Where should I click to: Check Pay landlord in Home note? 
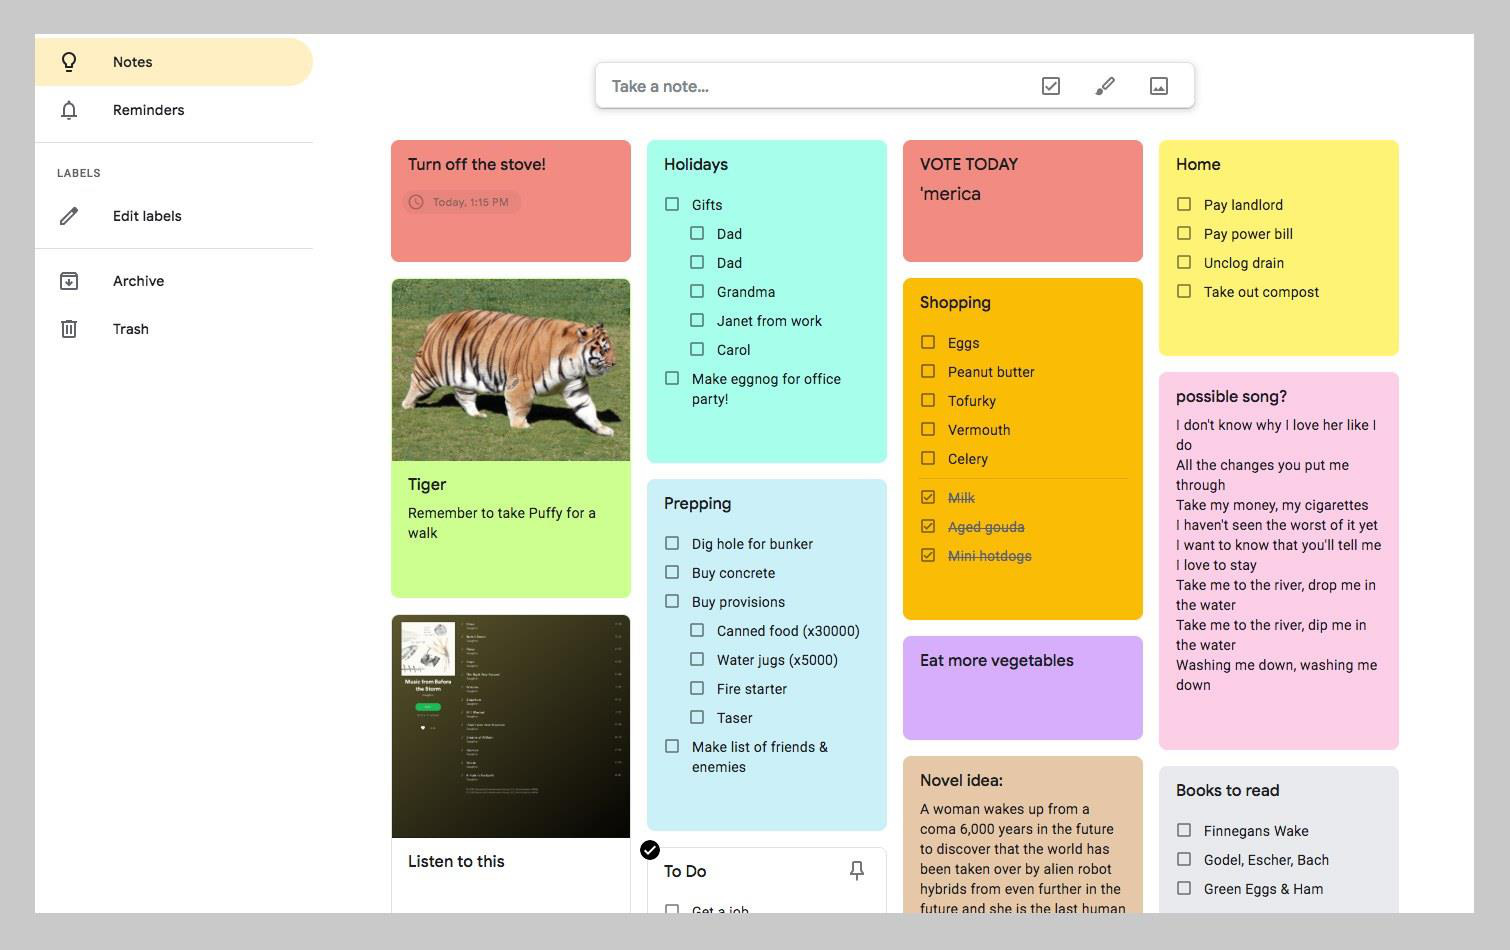click(1184, 204)
